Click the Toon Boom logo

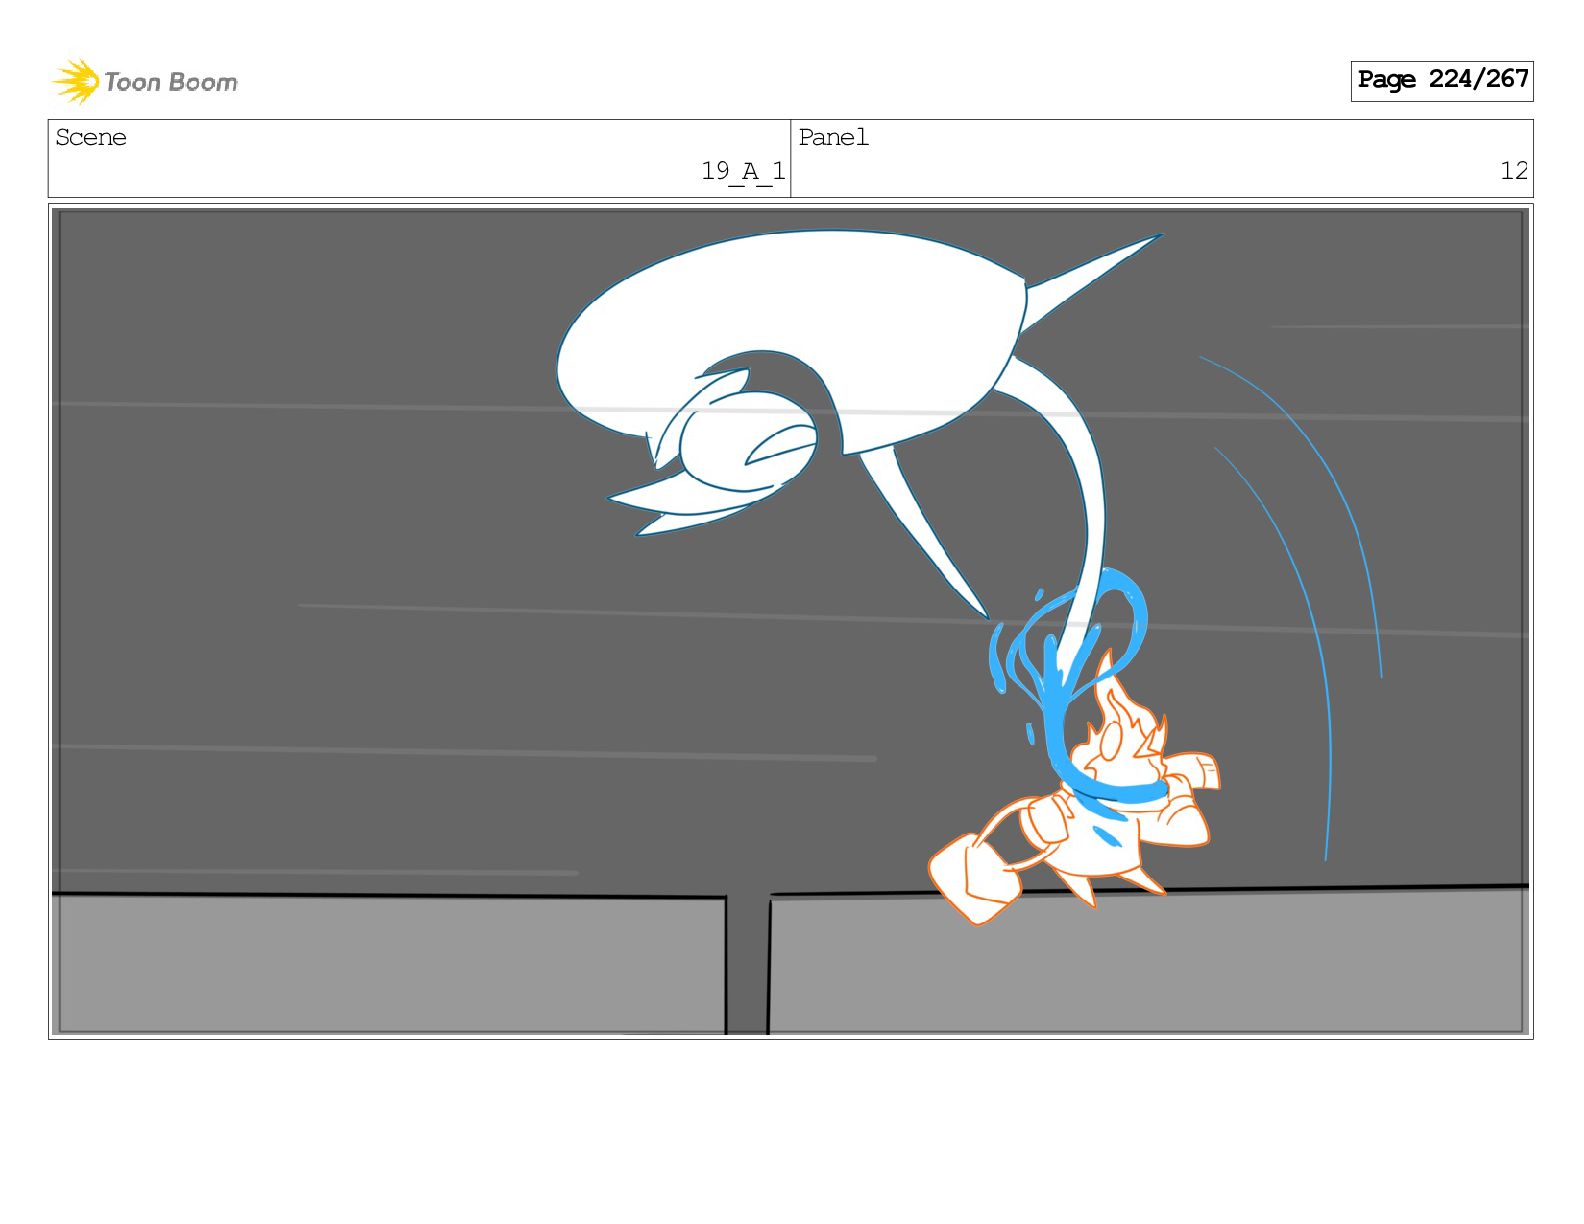click(145, 81)
